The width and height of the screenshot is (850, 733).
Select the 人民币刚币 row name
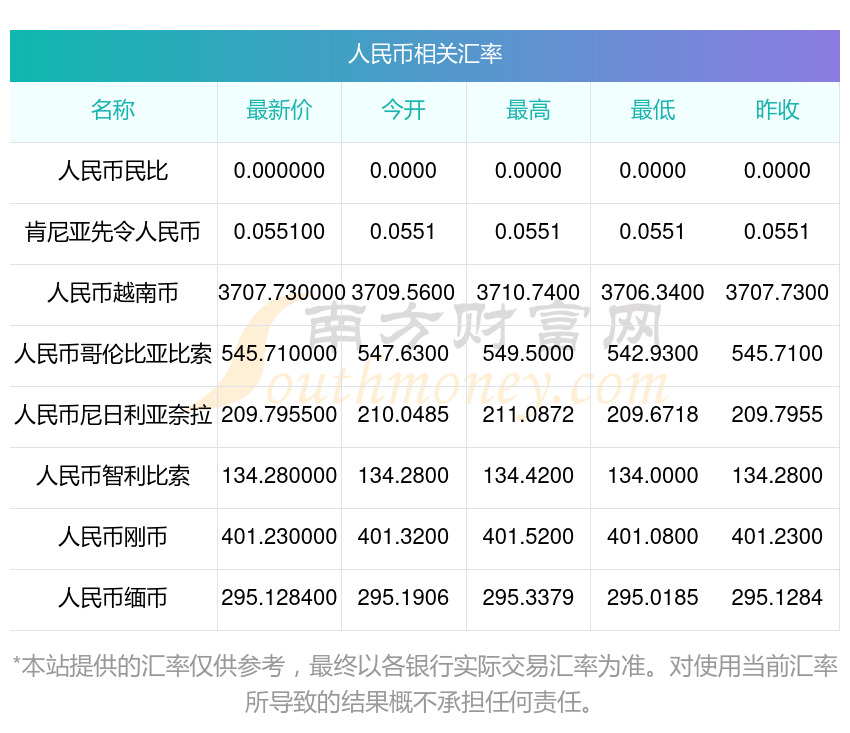113,537
